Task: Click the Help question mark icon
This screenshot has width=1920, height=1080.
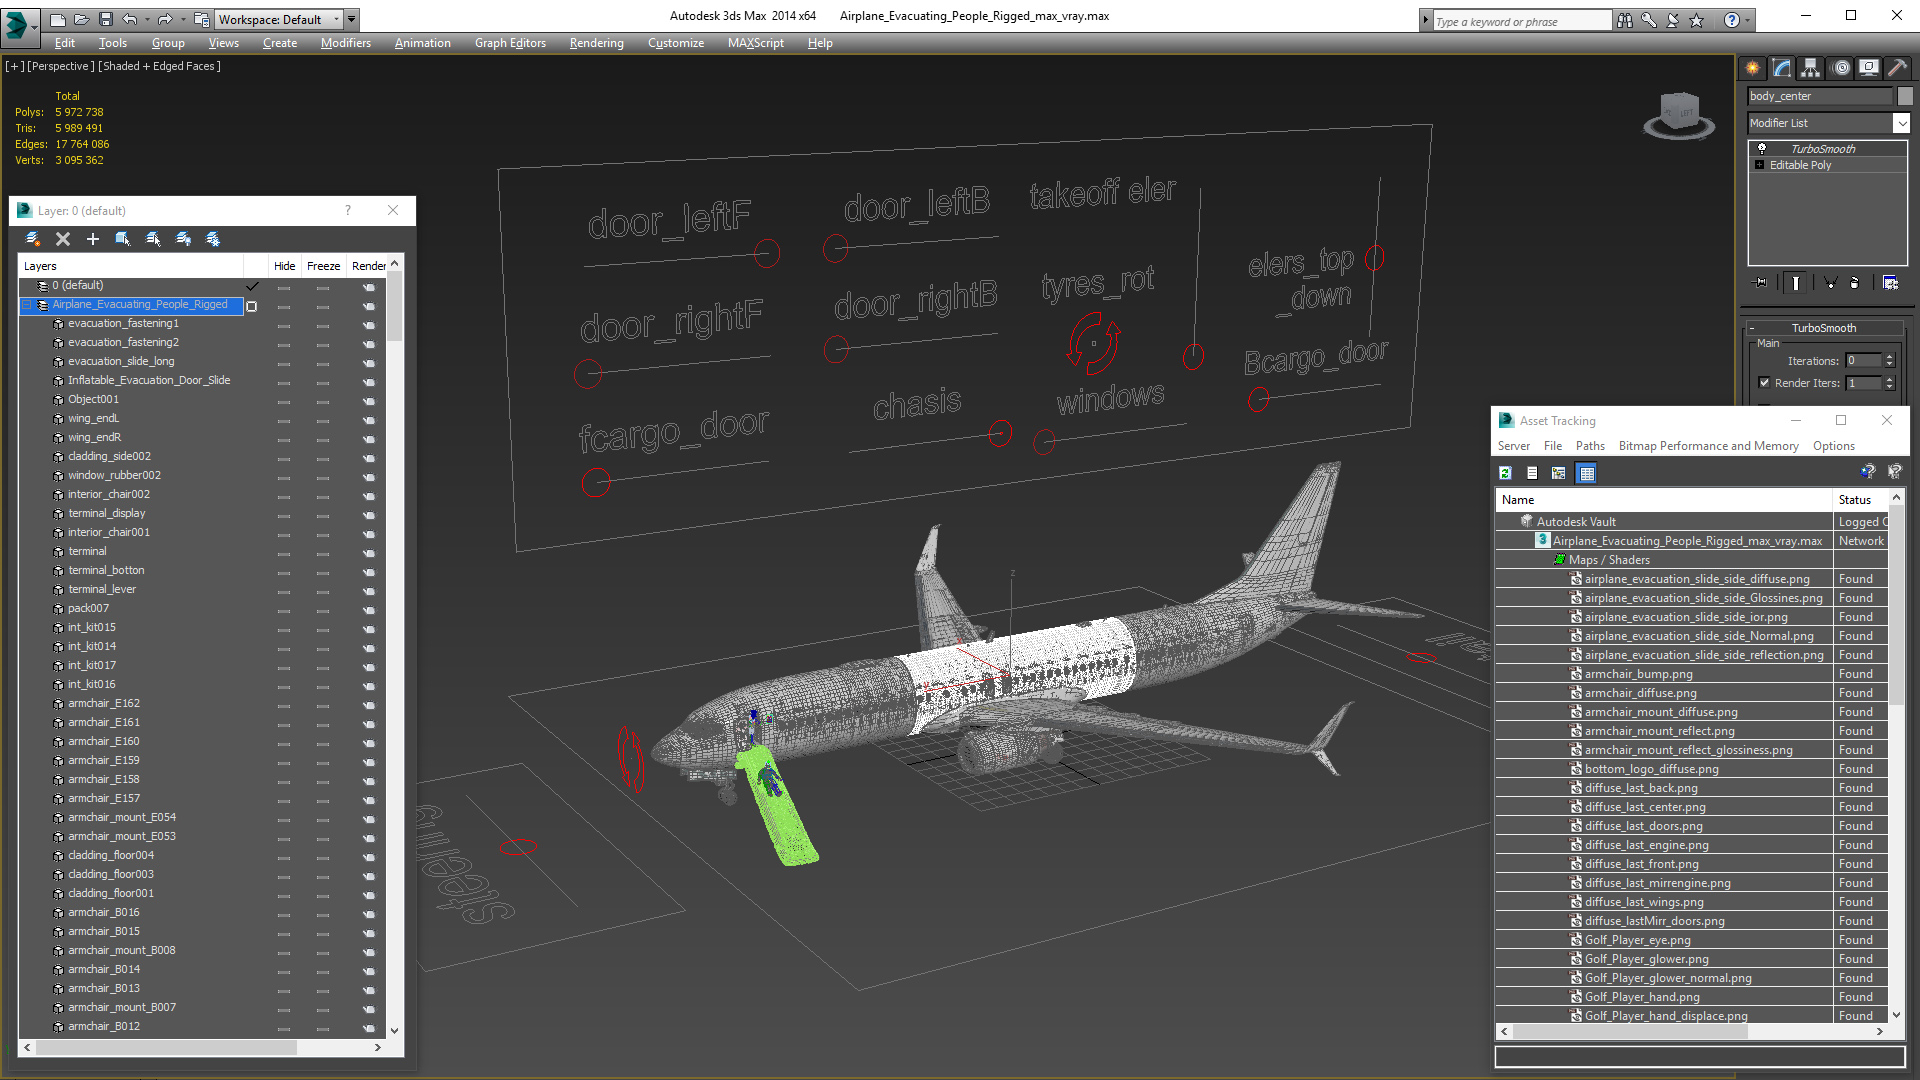Action: pyautogui.click(x=1732, y=20)
